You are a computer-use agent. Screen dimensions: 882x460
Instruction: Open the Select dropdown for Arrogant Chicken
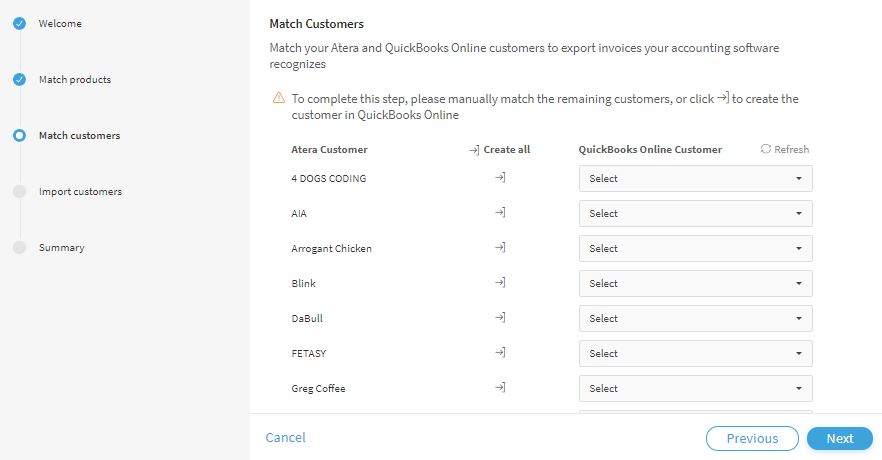pyautogui.click(x=695, y=249)
